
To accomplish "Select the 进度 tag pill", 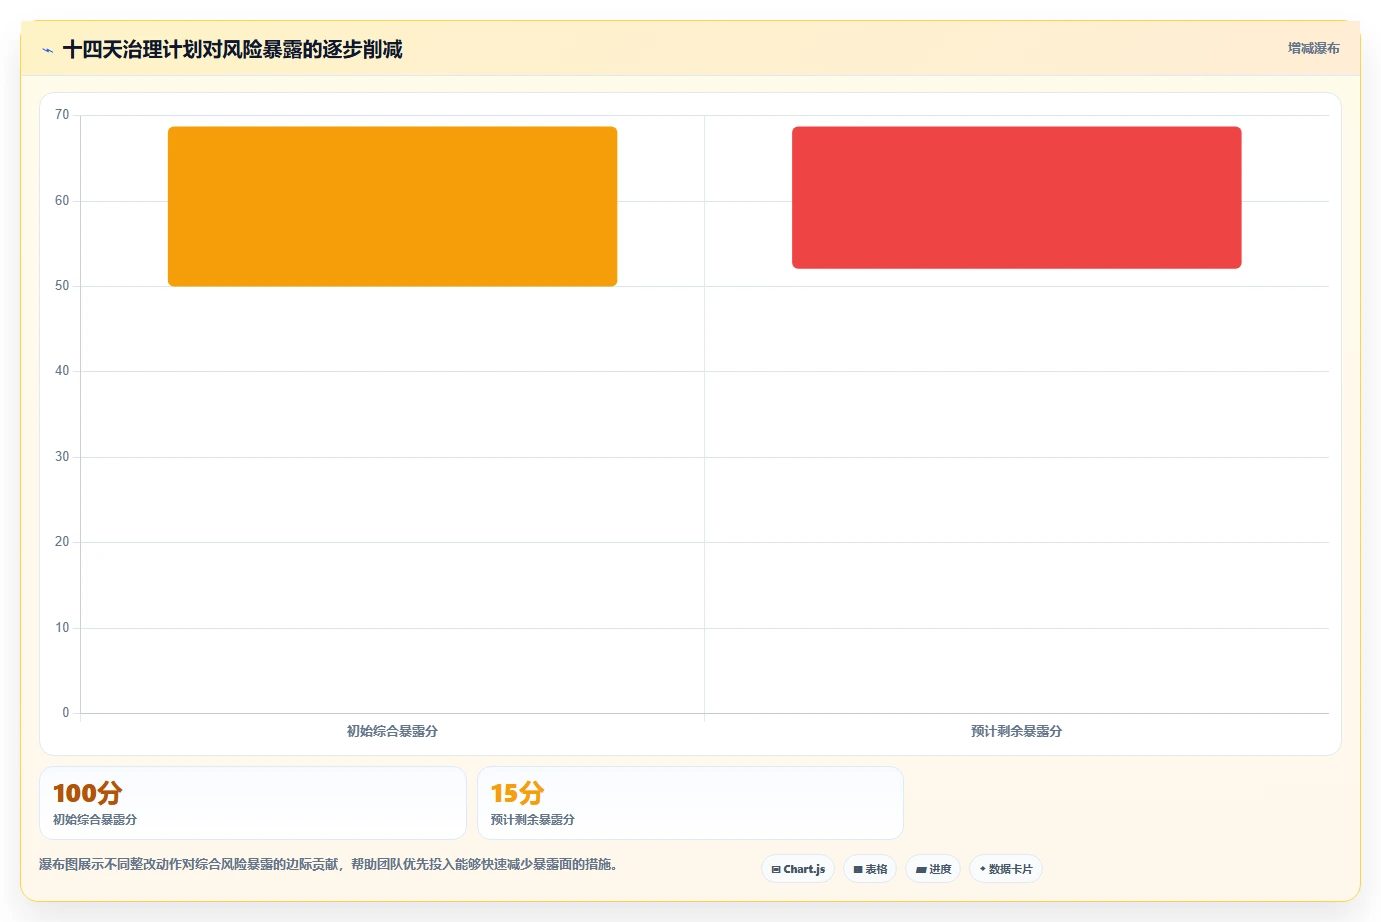I will pos(933,869).
